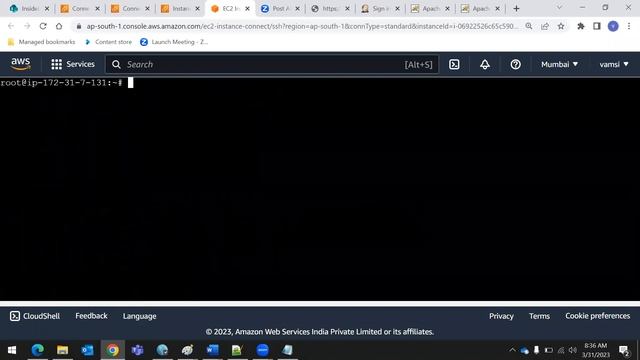Open the Launch Meeting bookmark
640x360 pixels.
174,42
